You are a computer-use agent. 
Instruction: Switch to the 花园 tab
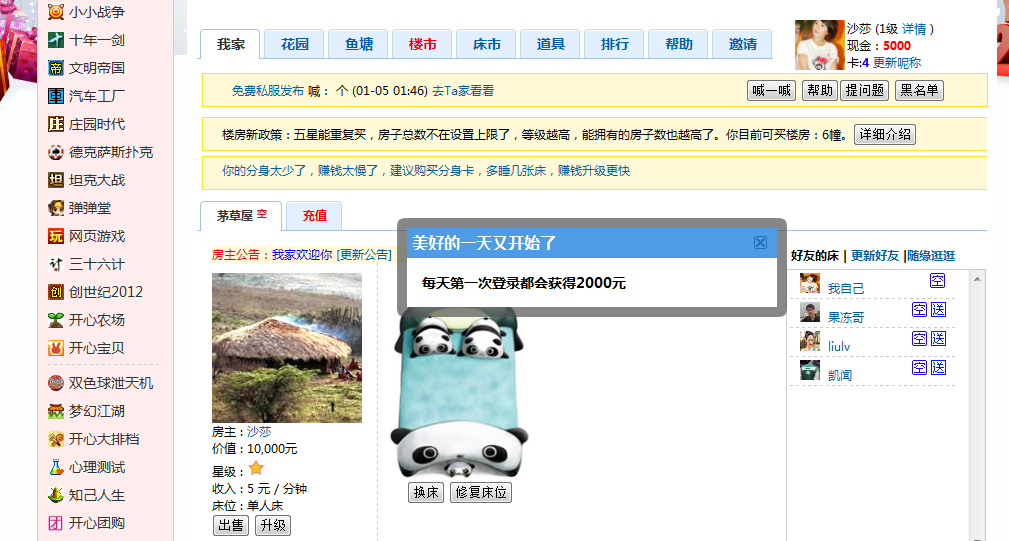click(295, 44)
